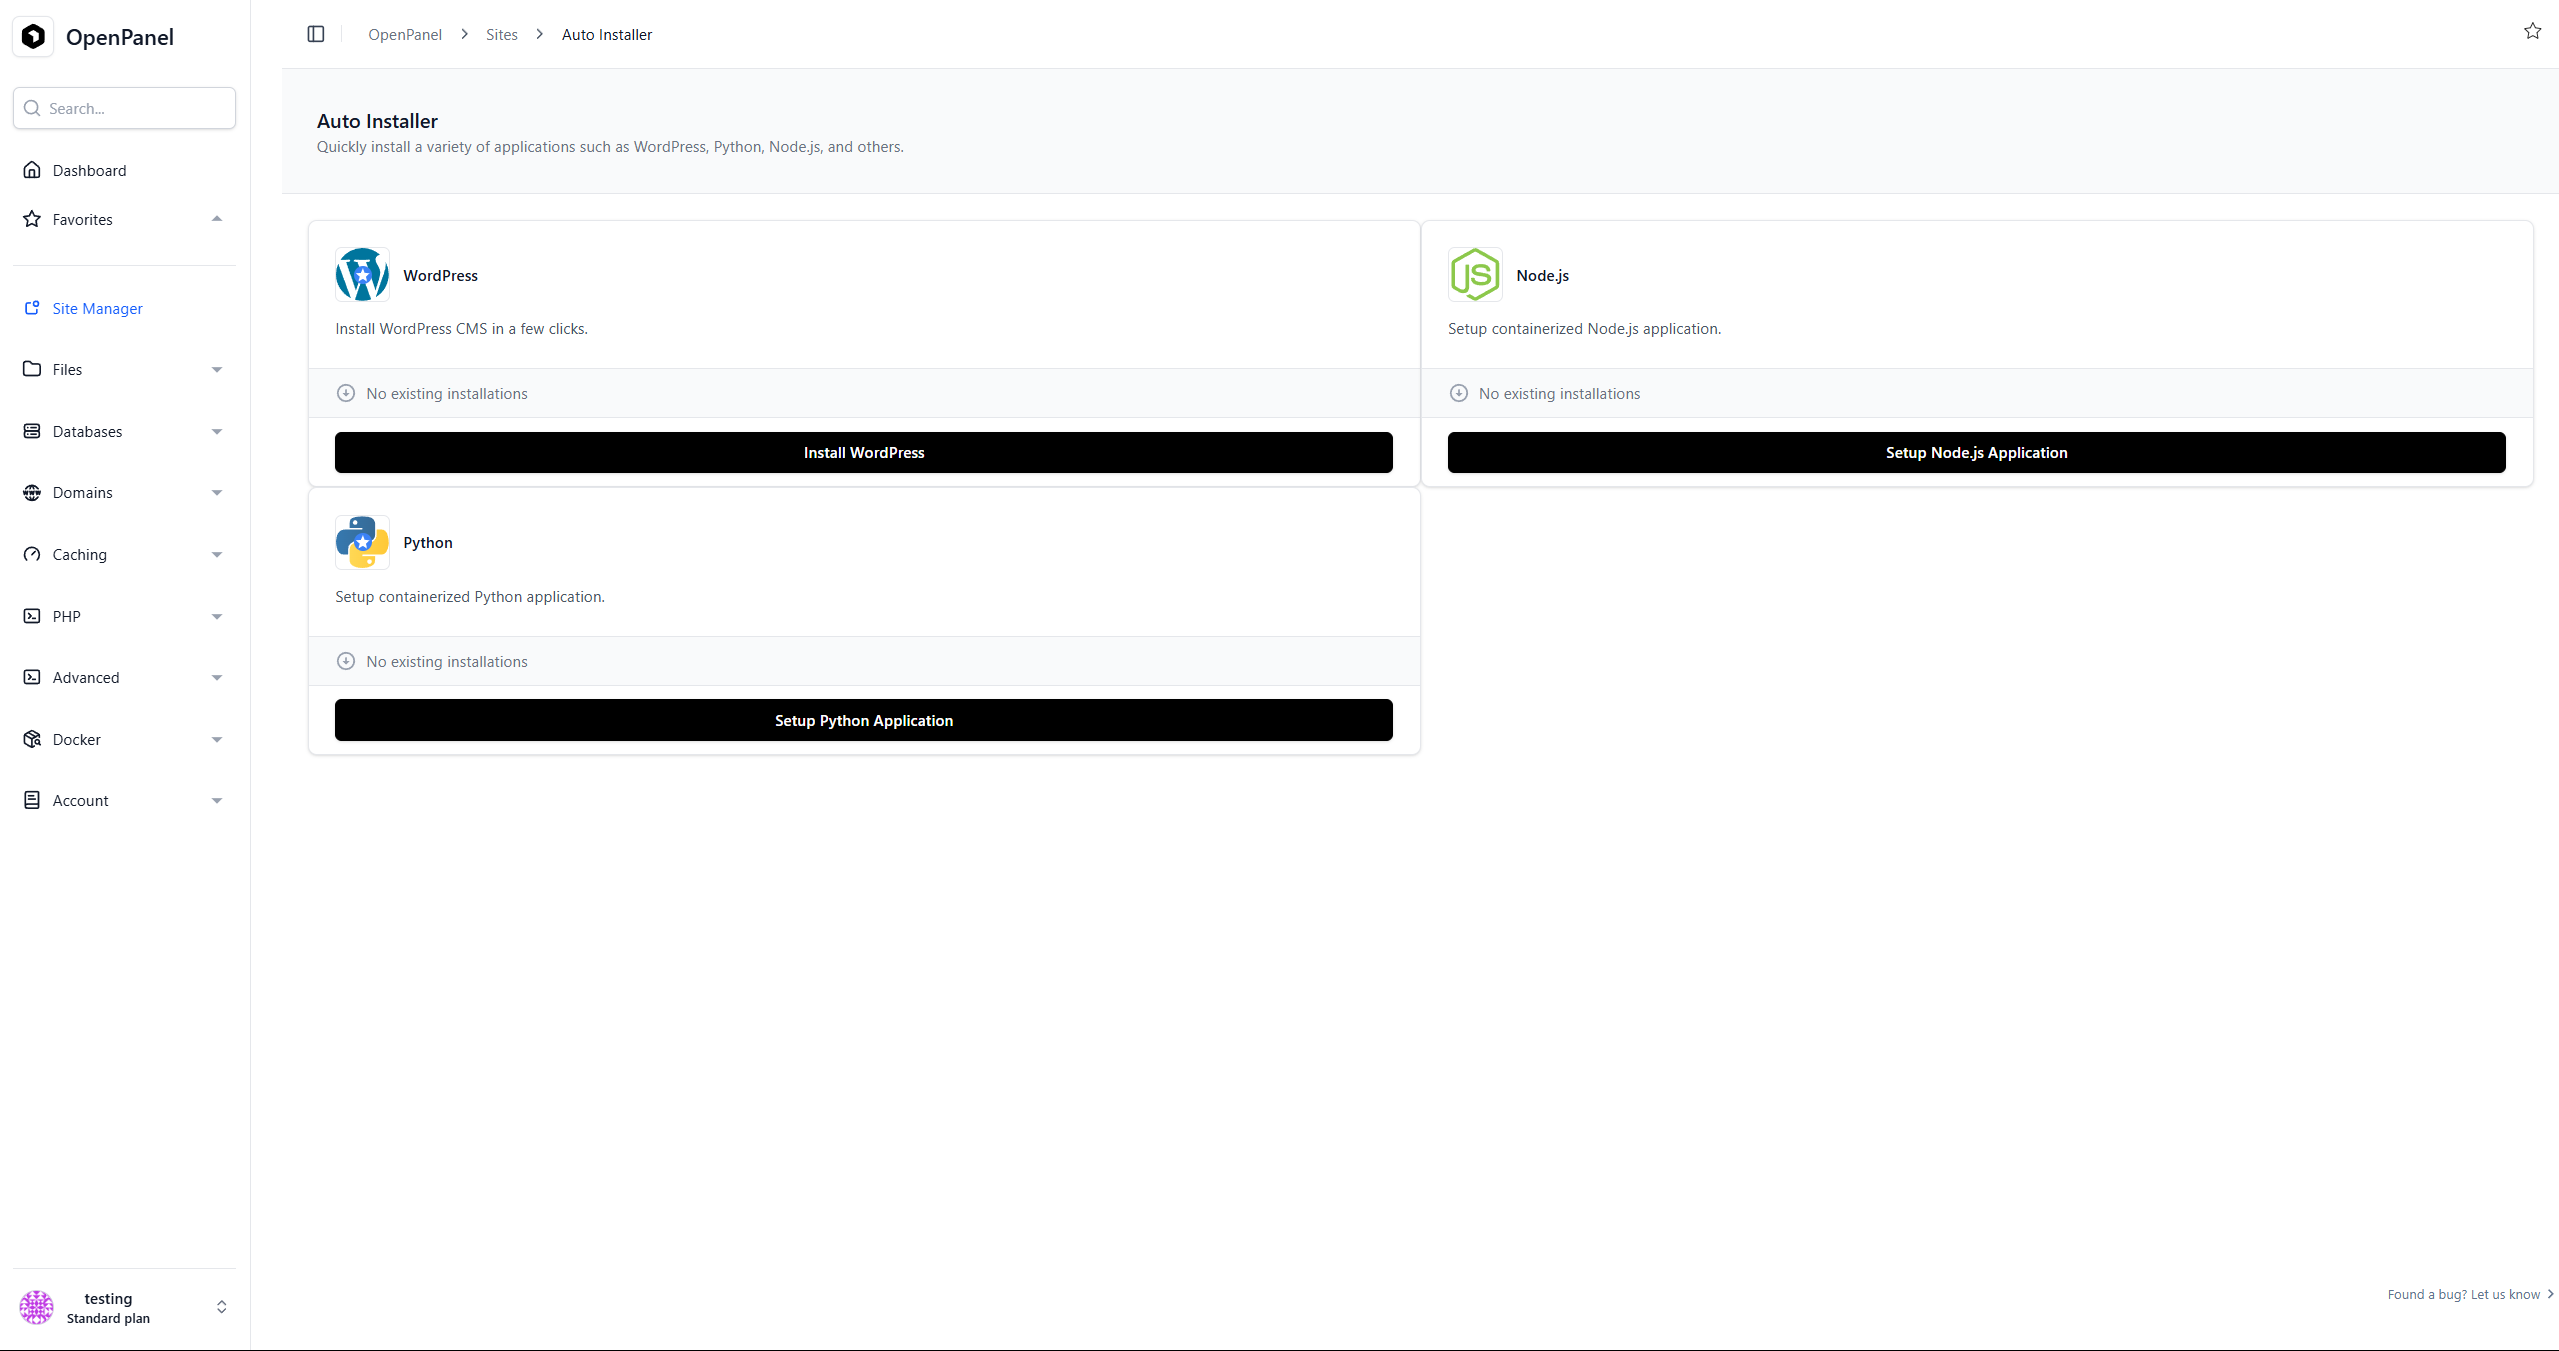Expand the Files menu arrow
This screenshot has width=2559, height=1351.
pyautogui.click(x=217, y=370)
